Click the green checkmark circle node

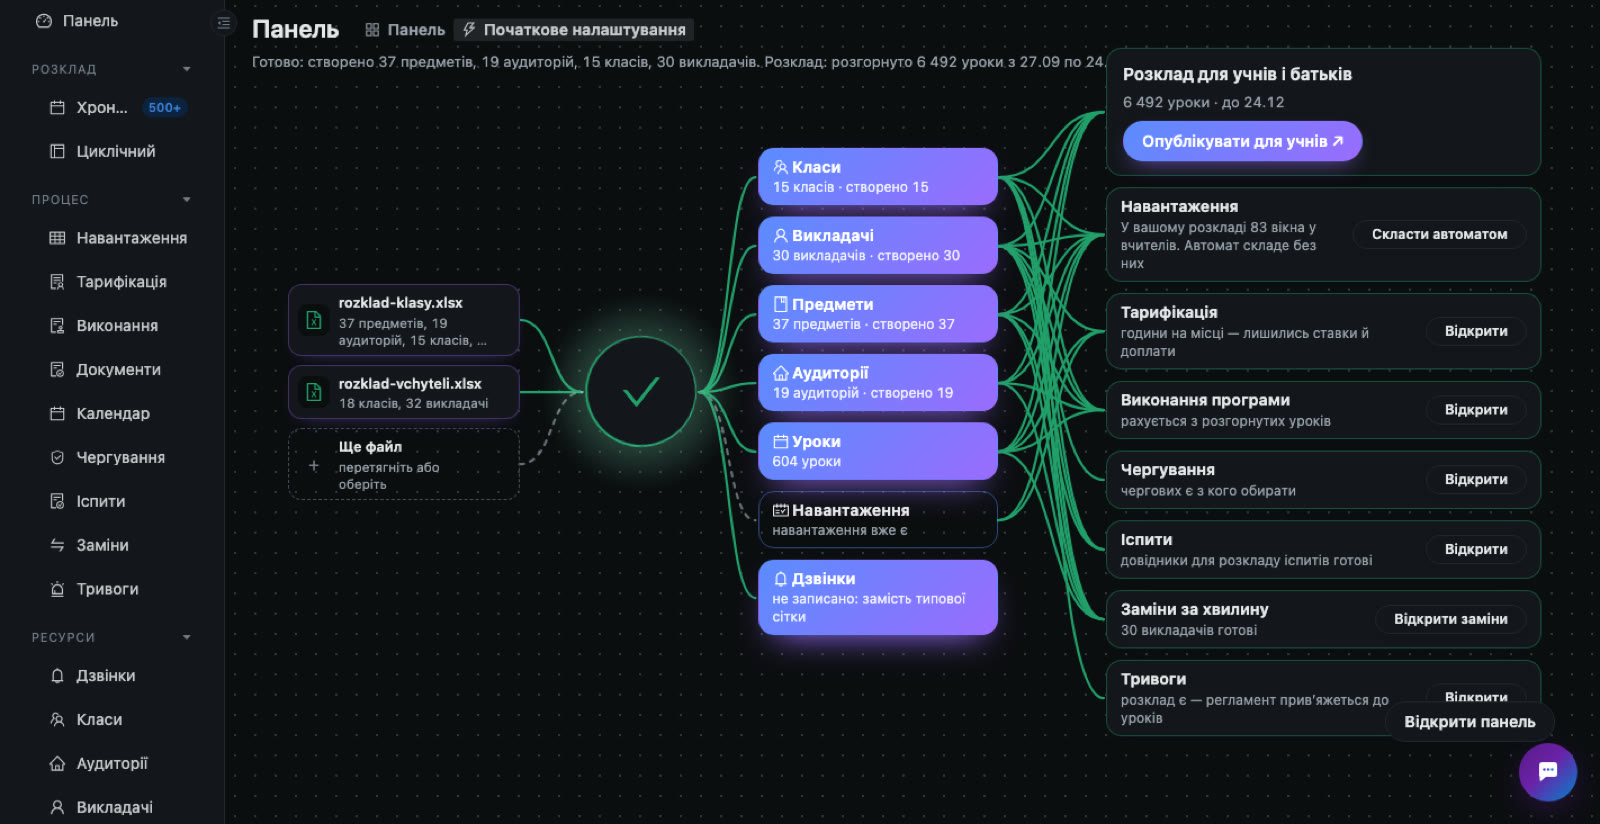click(640, 391)
